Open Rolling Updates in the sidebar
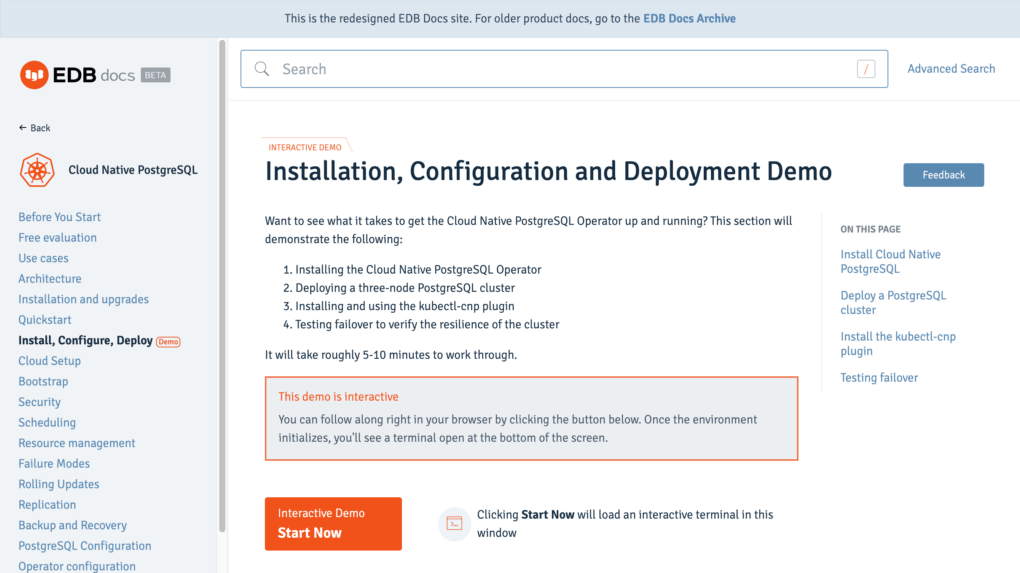The image size is (1020, 573). pos(59,485)
